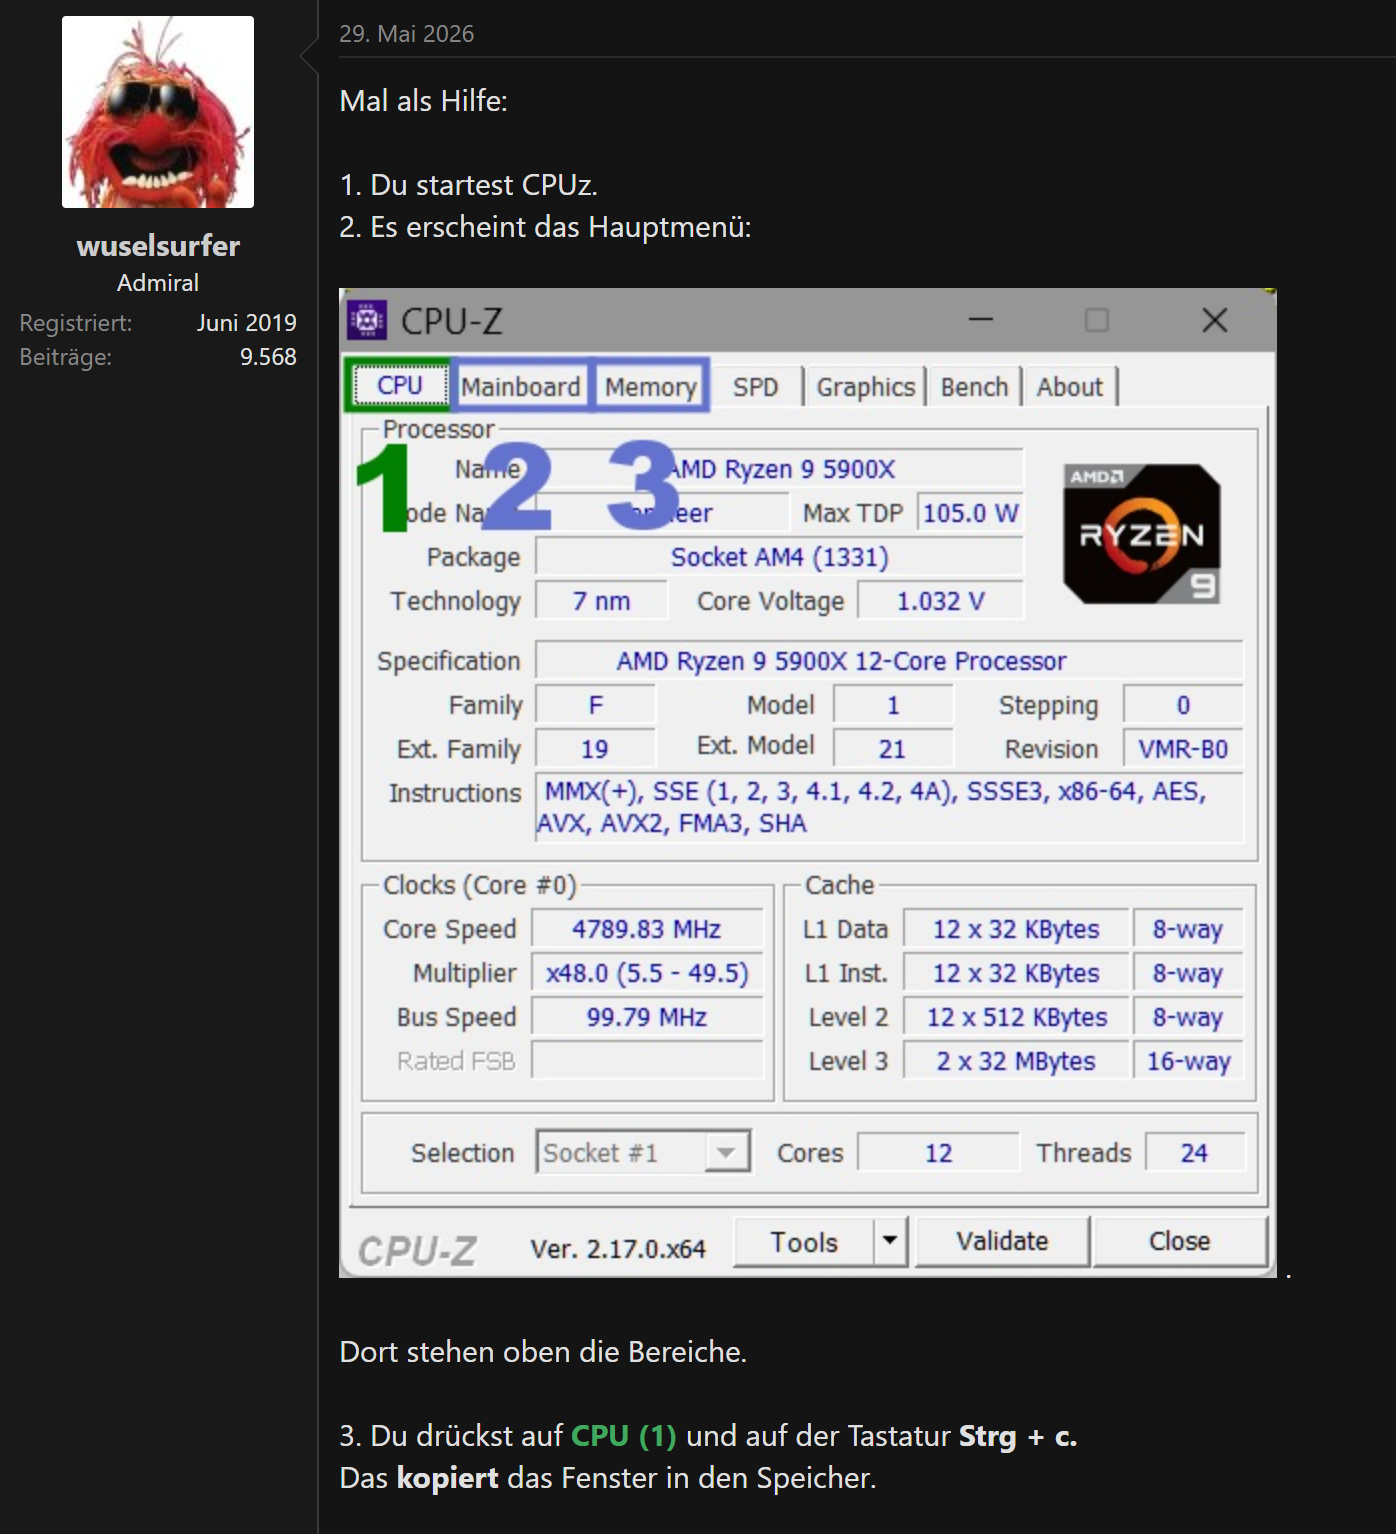Click the version text Ver. 2.17.0.x64
Image resolution: width=1396 pixels, height=1534 pixels.
(x=618, y=1249)
